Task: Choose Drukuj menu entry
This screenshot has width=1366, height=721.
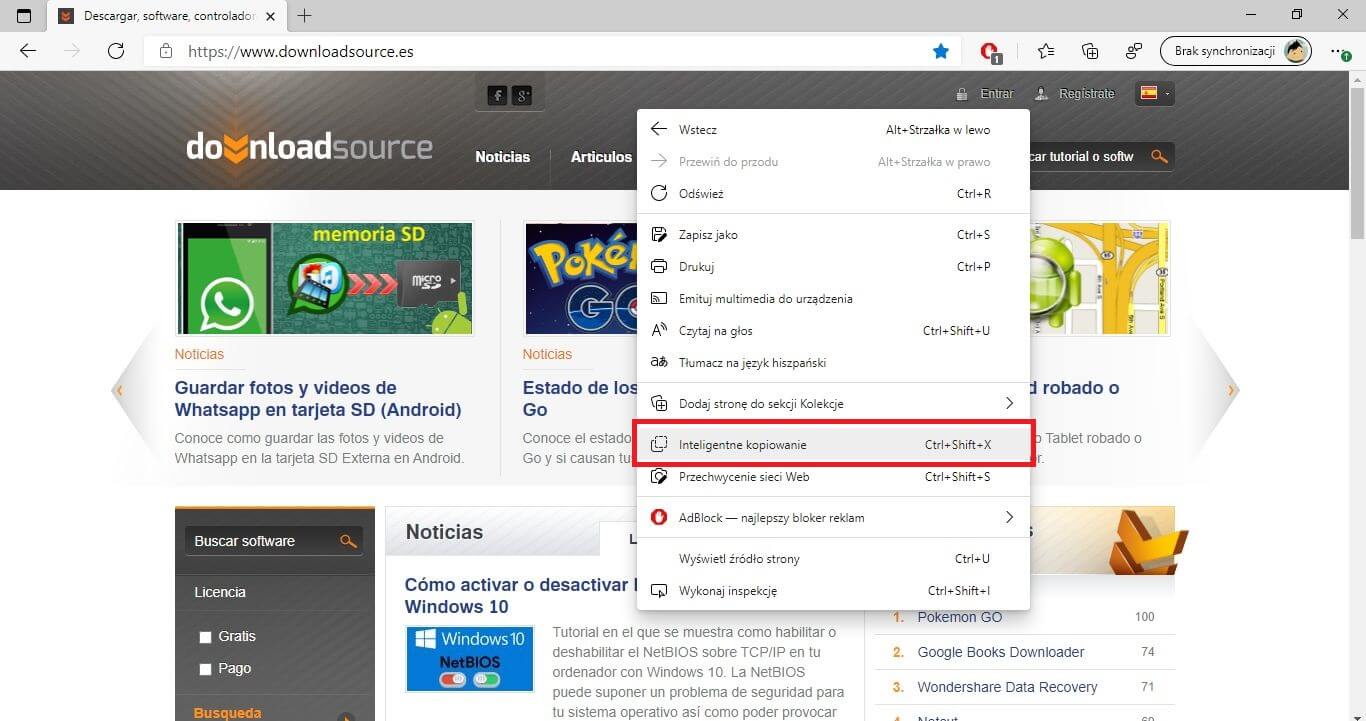Action: point(833,267)
